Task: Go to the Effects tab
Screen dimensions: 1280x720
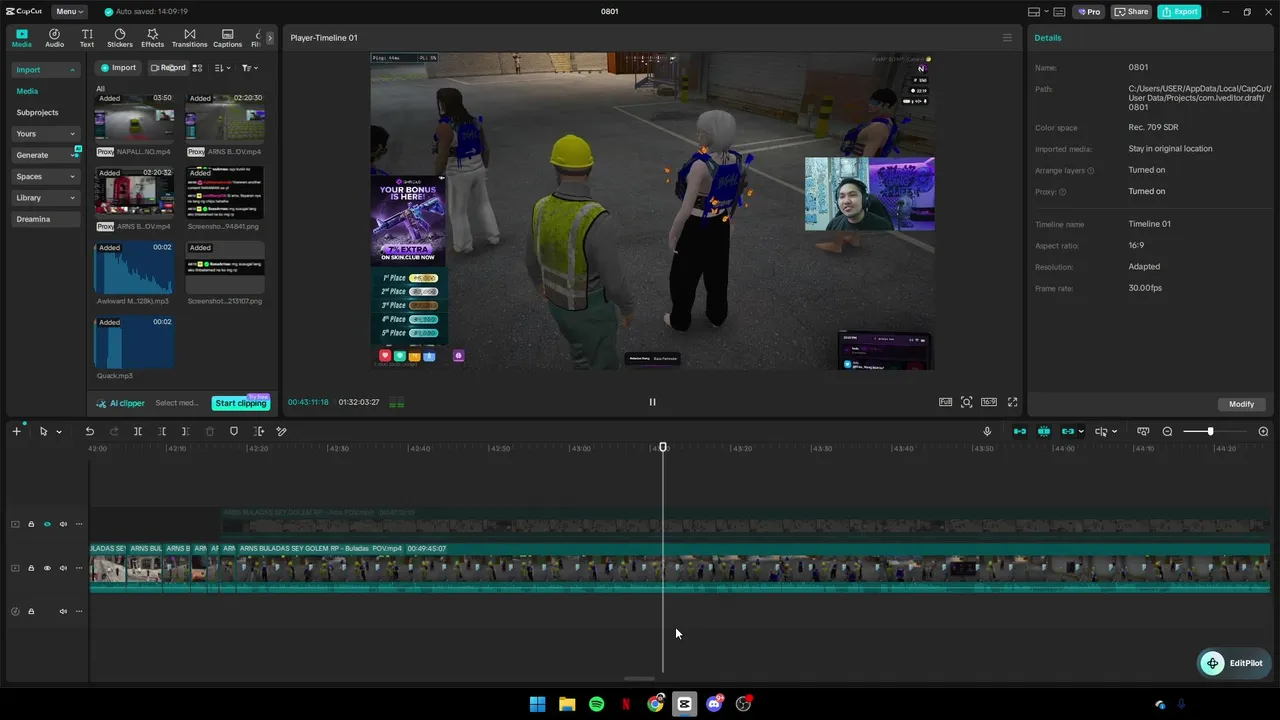Action: coord(152,38)
